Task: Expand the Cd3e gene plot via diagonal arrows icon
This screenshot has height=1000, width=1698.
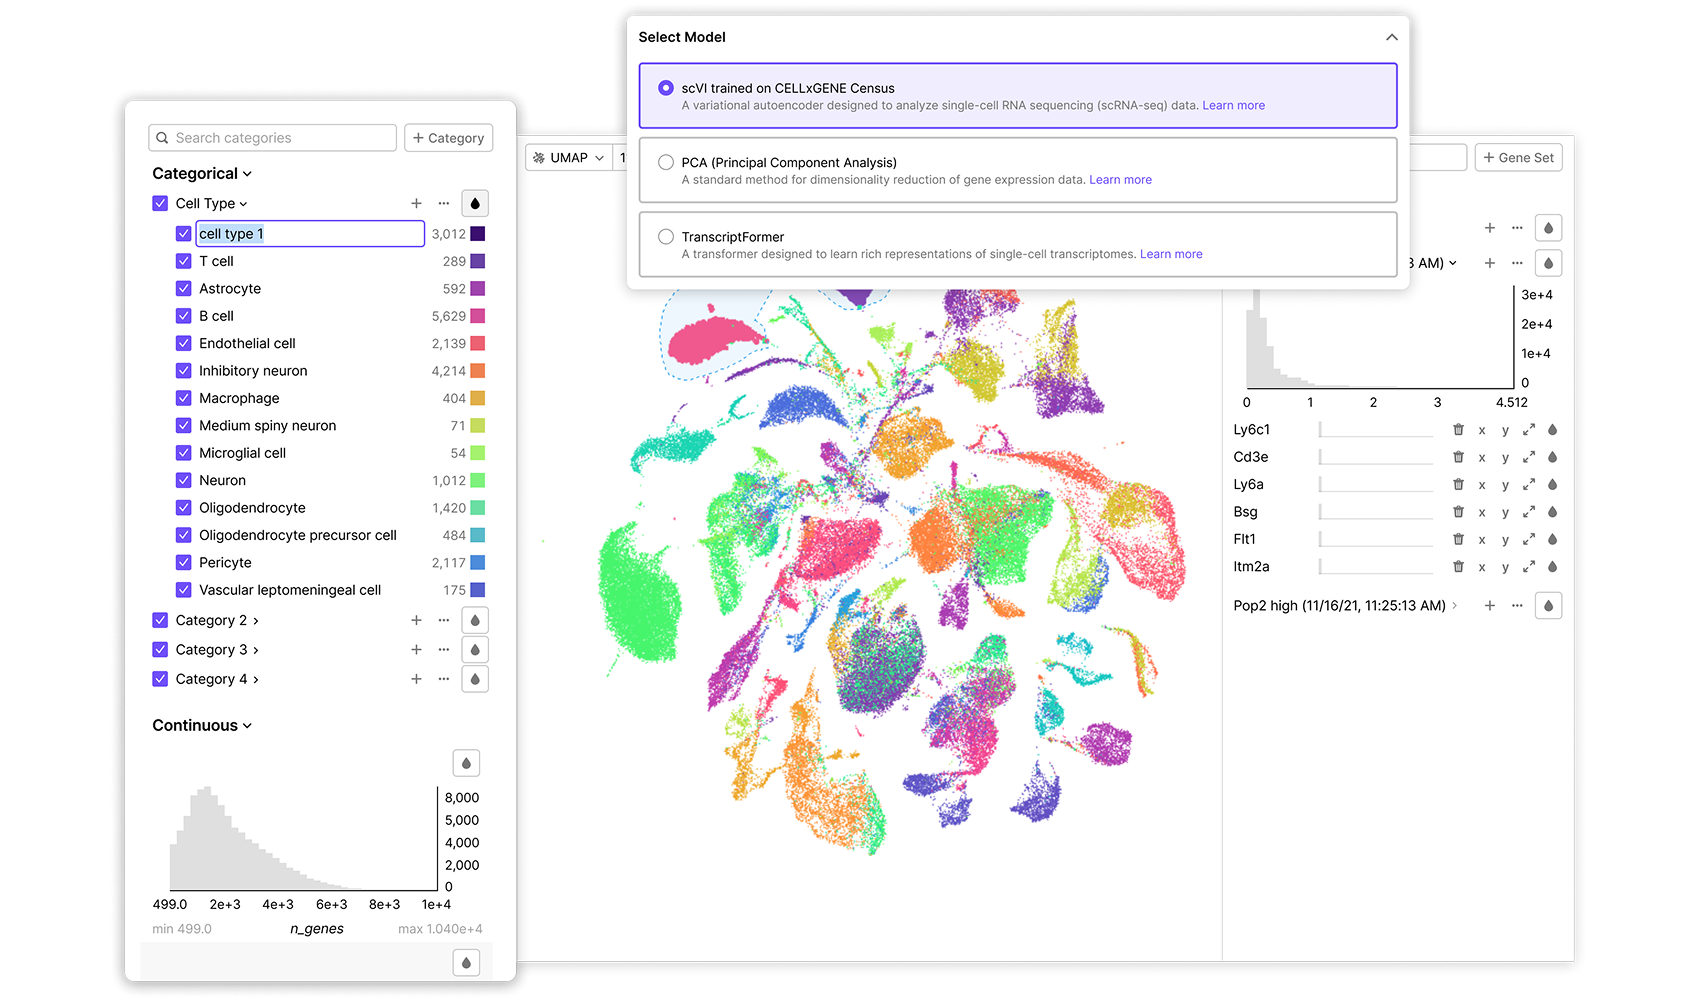Action: coord(1529,456)
